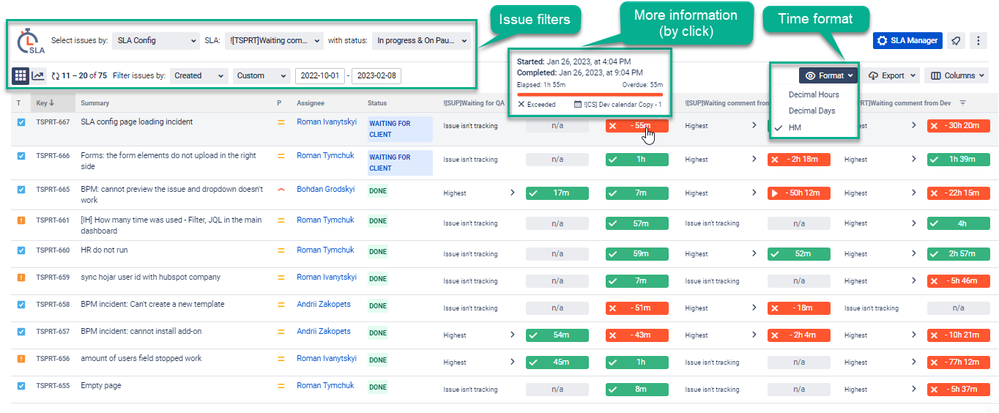Click the Summary column header

pyautogui.click(x=95, y=103)
